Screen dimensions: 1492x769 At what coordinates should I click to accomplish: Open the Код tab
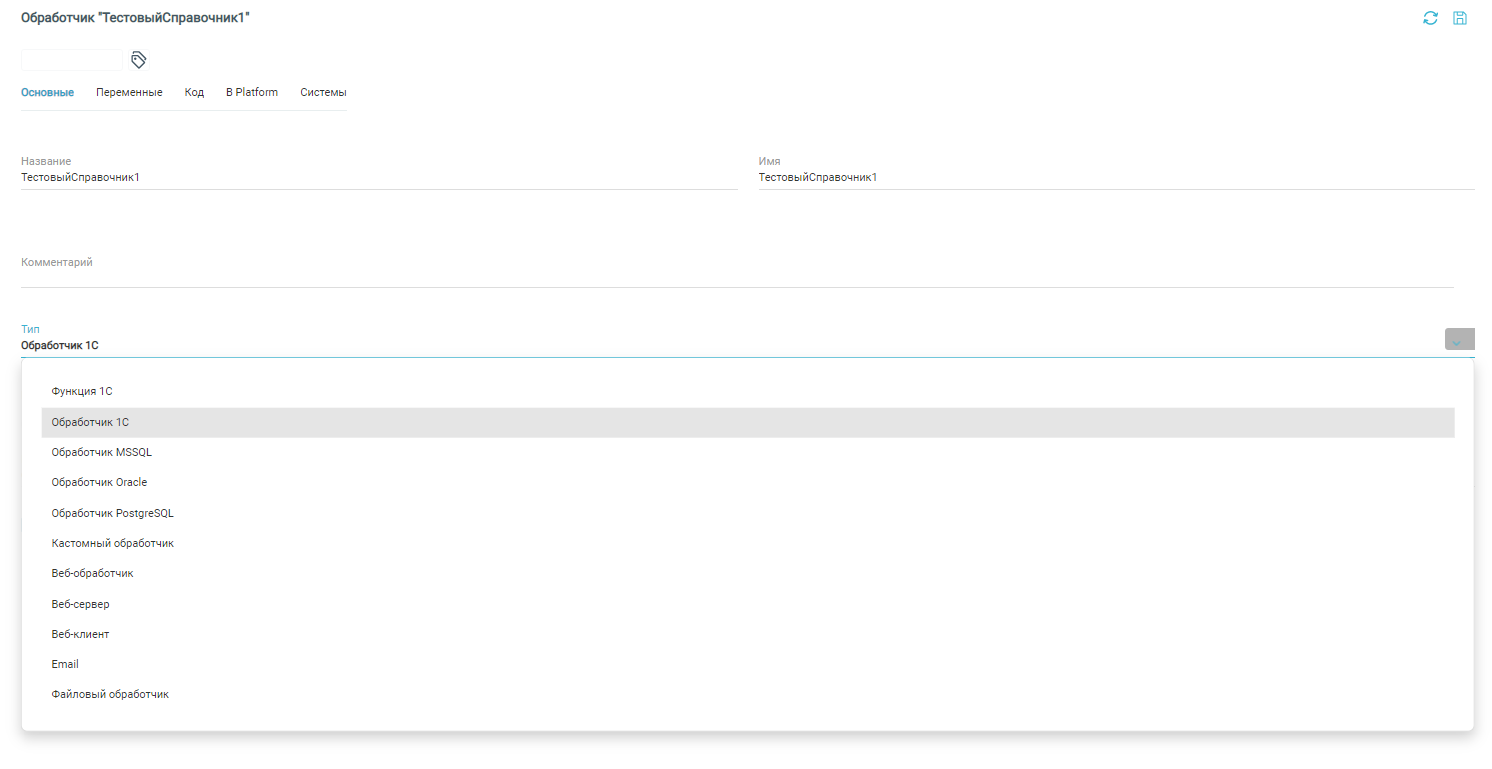194,92
